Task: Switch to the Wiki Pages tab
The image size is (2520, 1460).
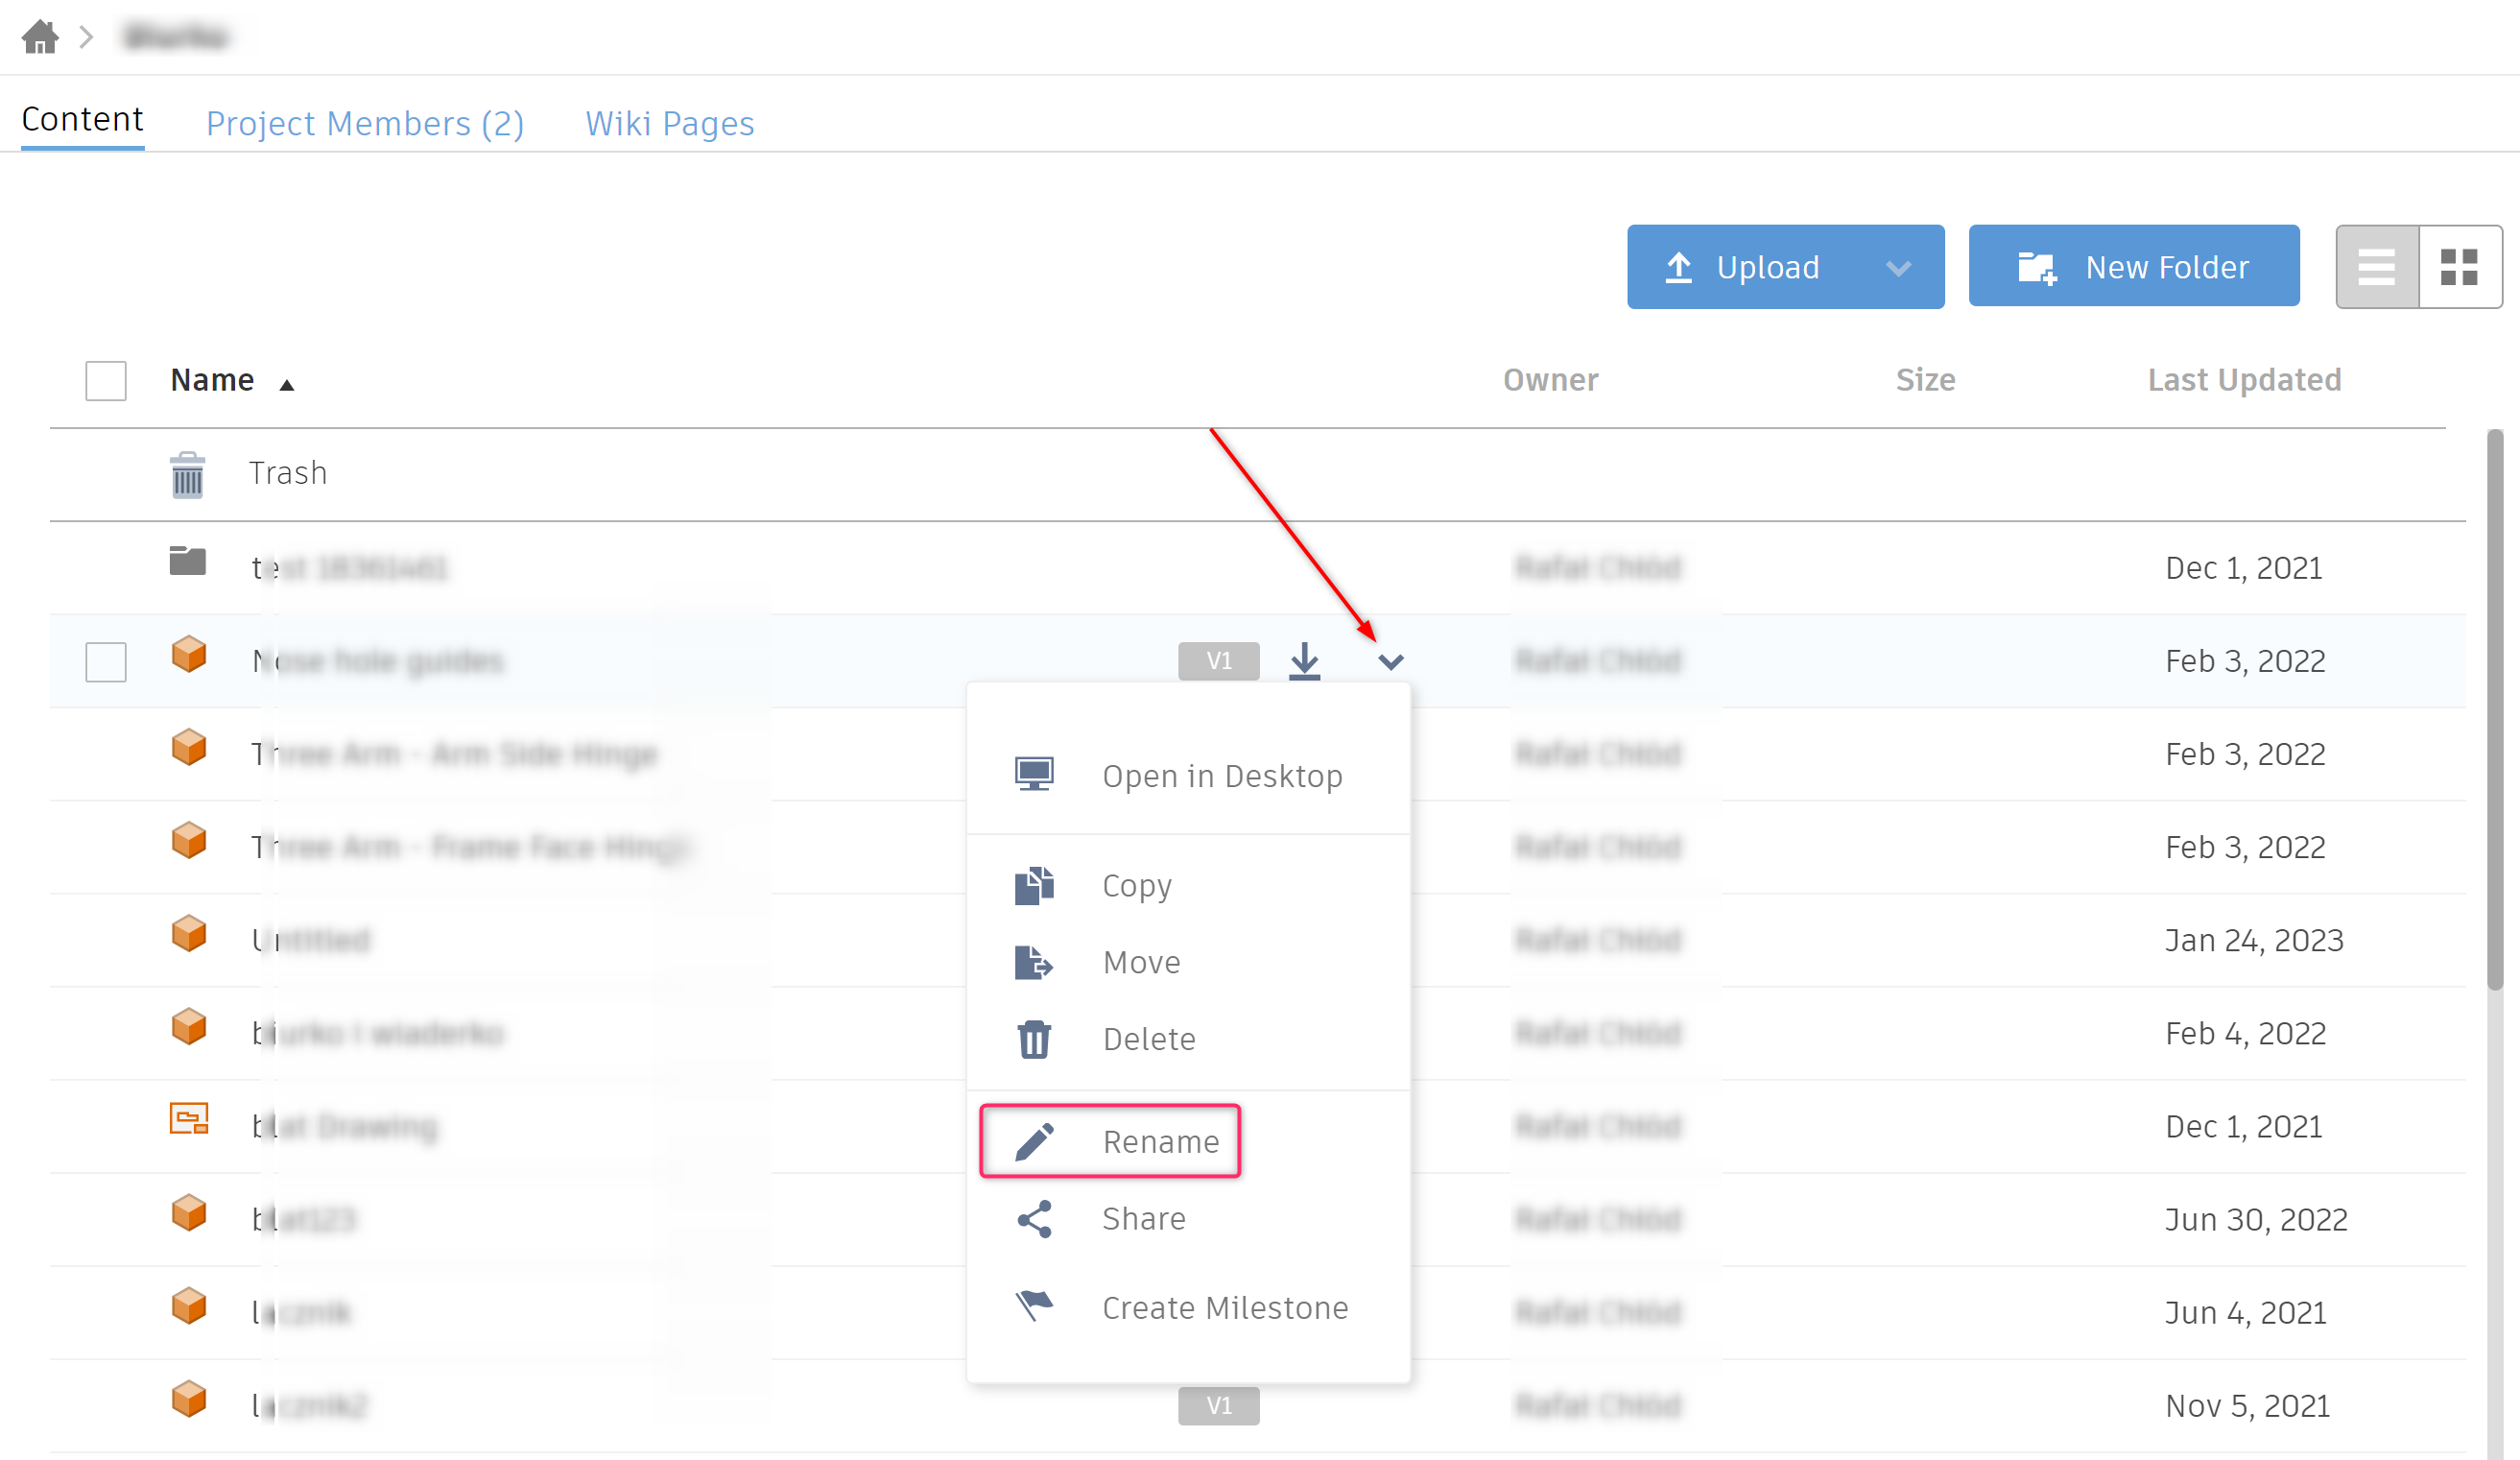Action: (x=669, y=123)
